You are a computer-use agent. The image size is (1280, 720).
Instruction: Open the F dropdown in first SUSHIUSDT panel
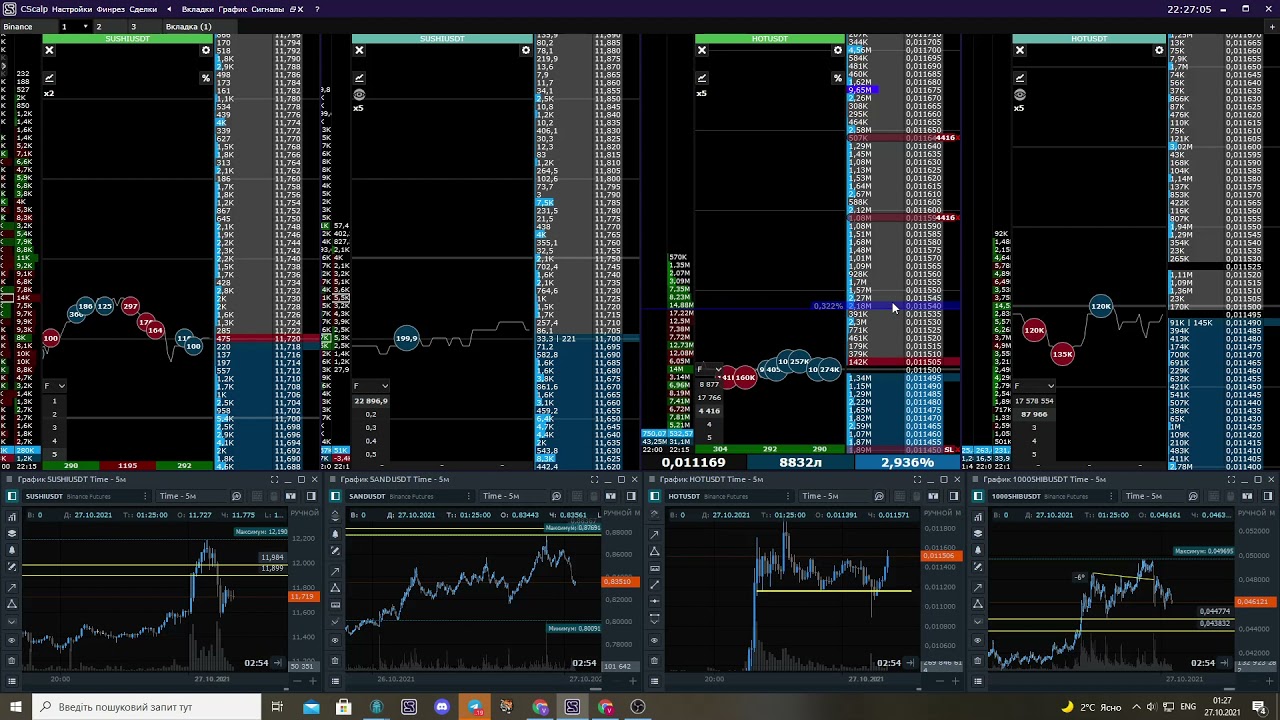55,386
